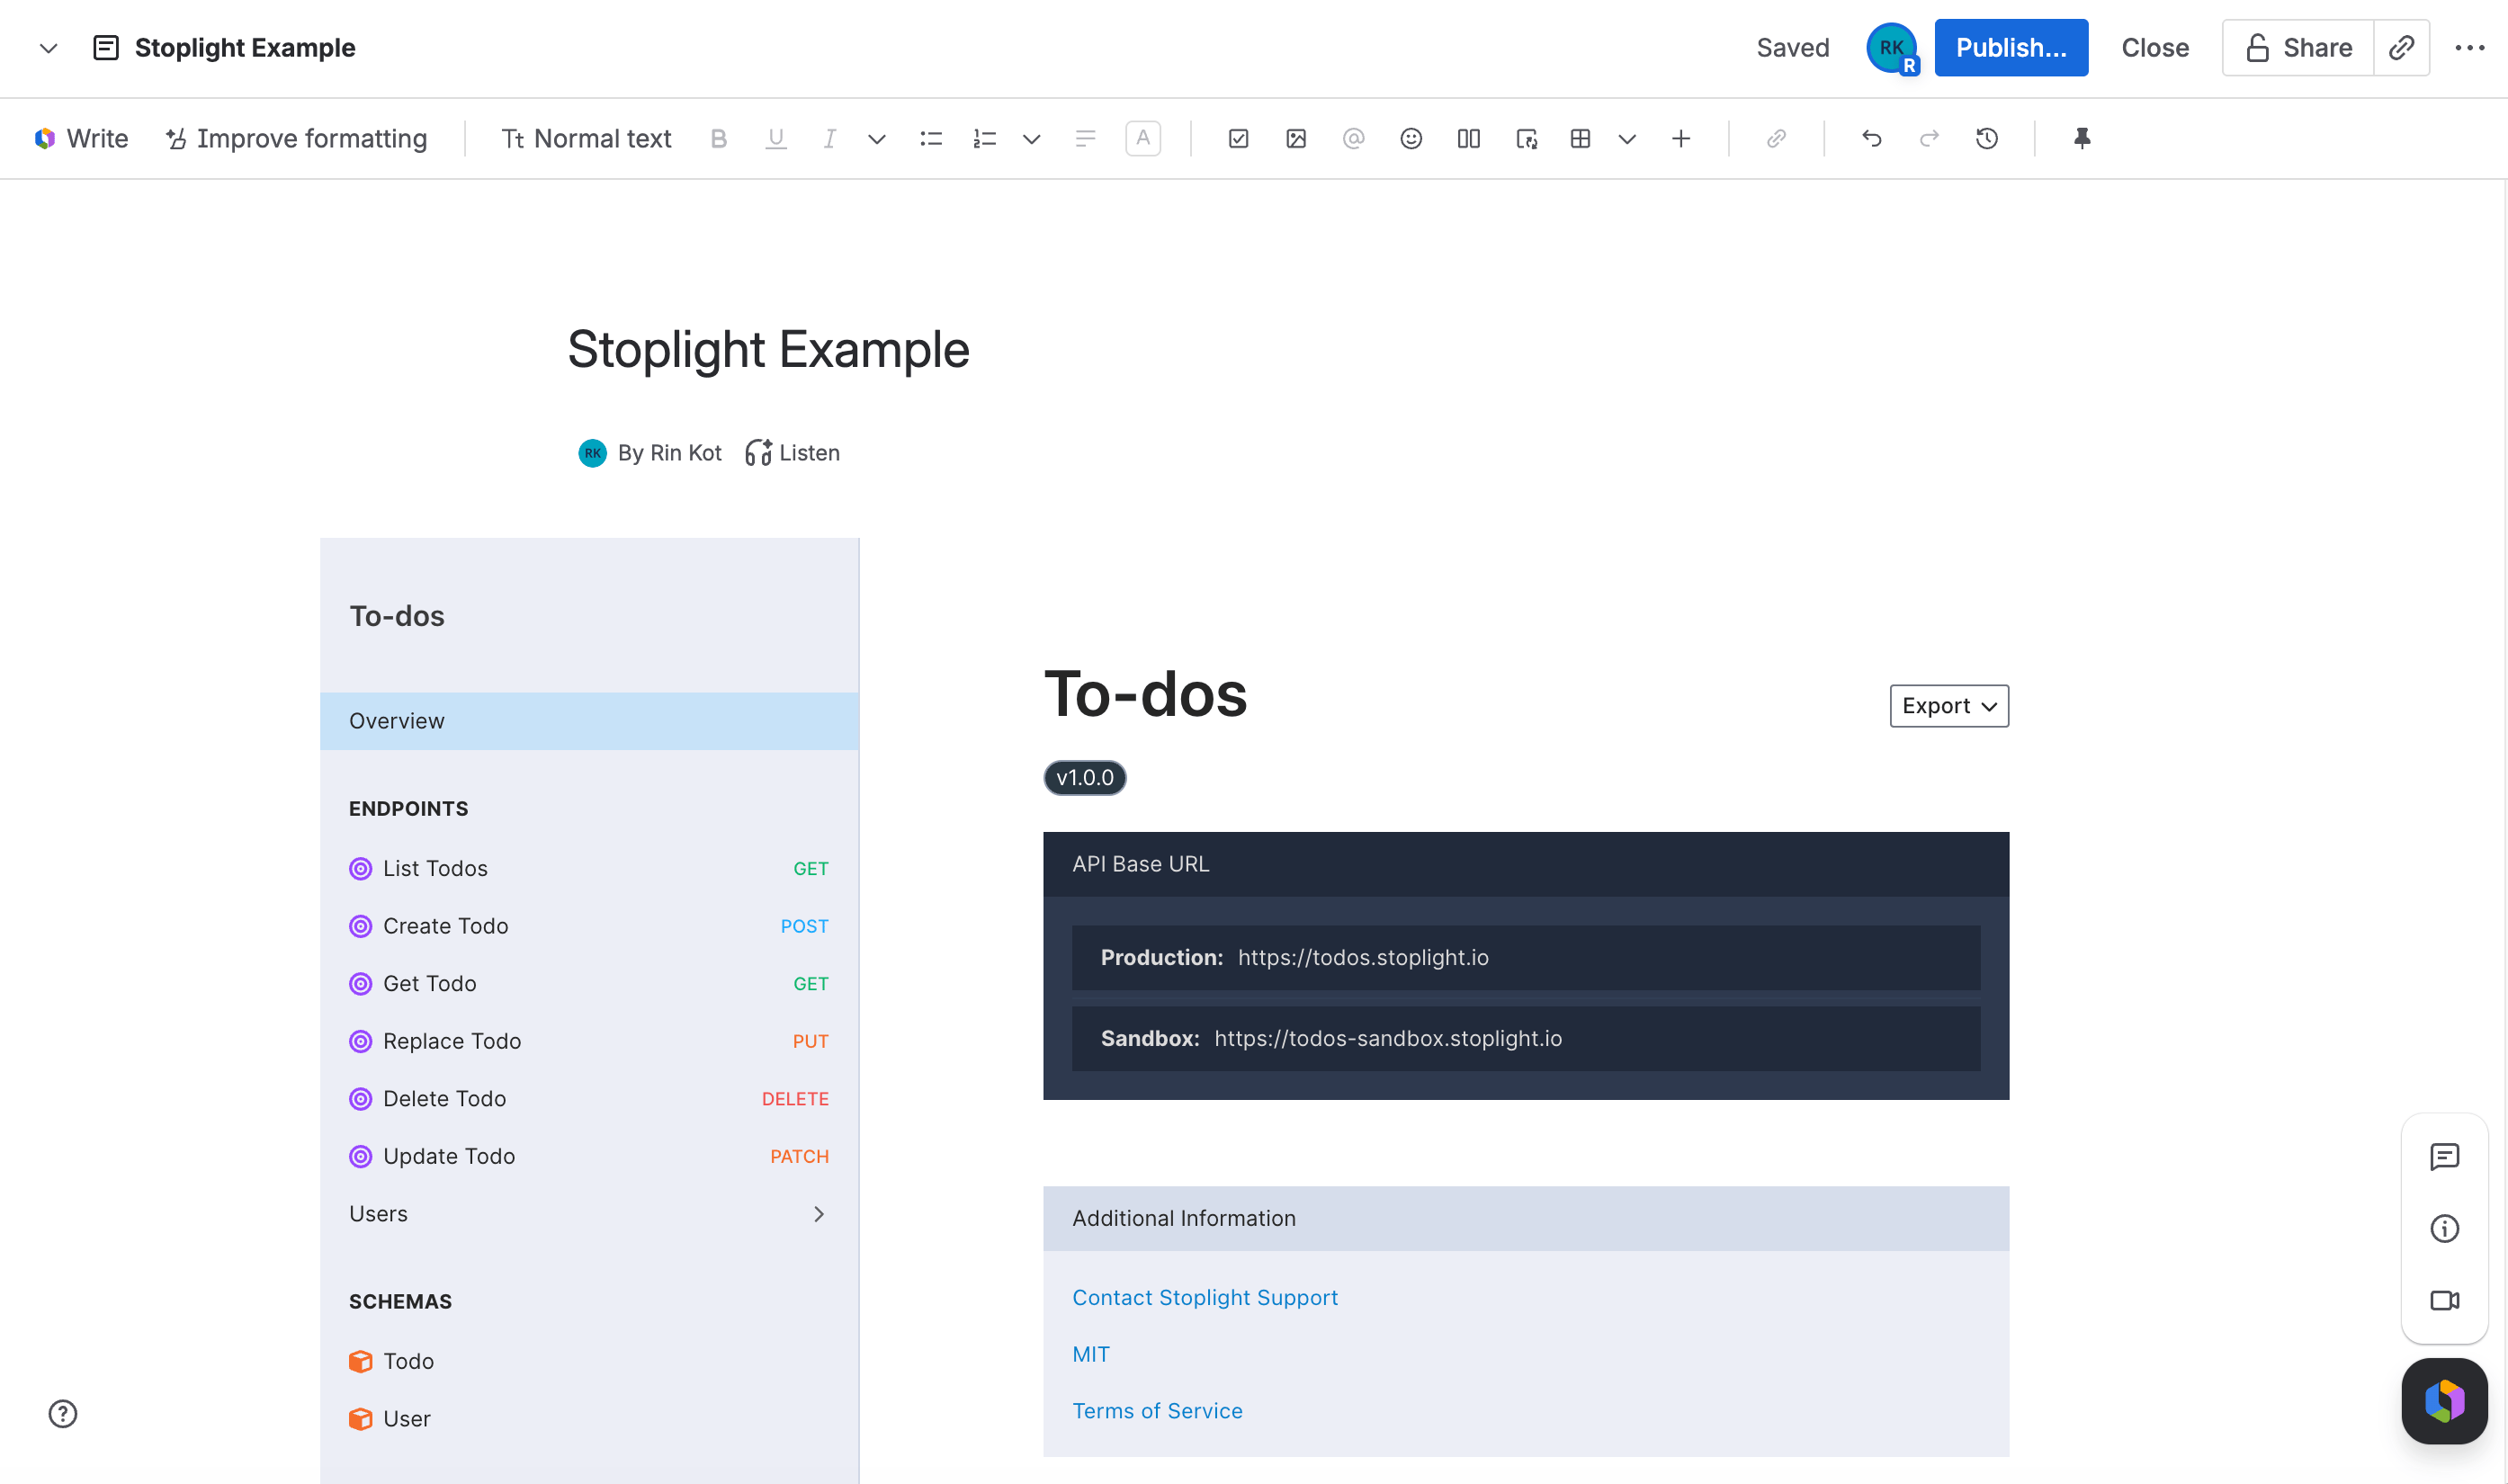The width and height of the screenshot is (2508, 1484).
Task: Copy page link icon
Action: click(2401, 48)
